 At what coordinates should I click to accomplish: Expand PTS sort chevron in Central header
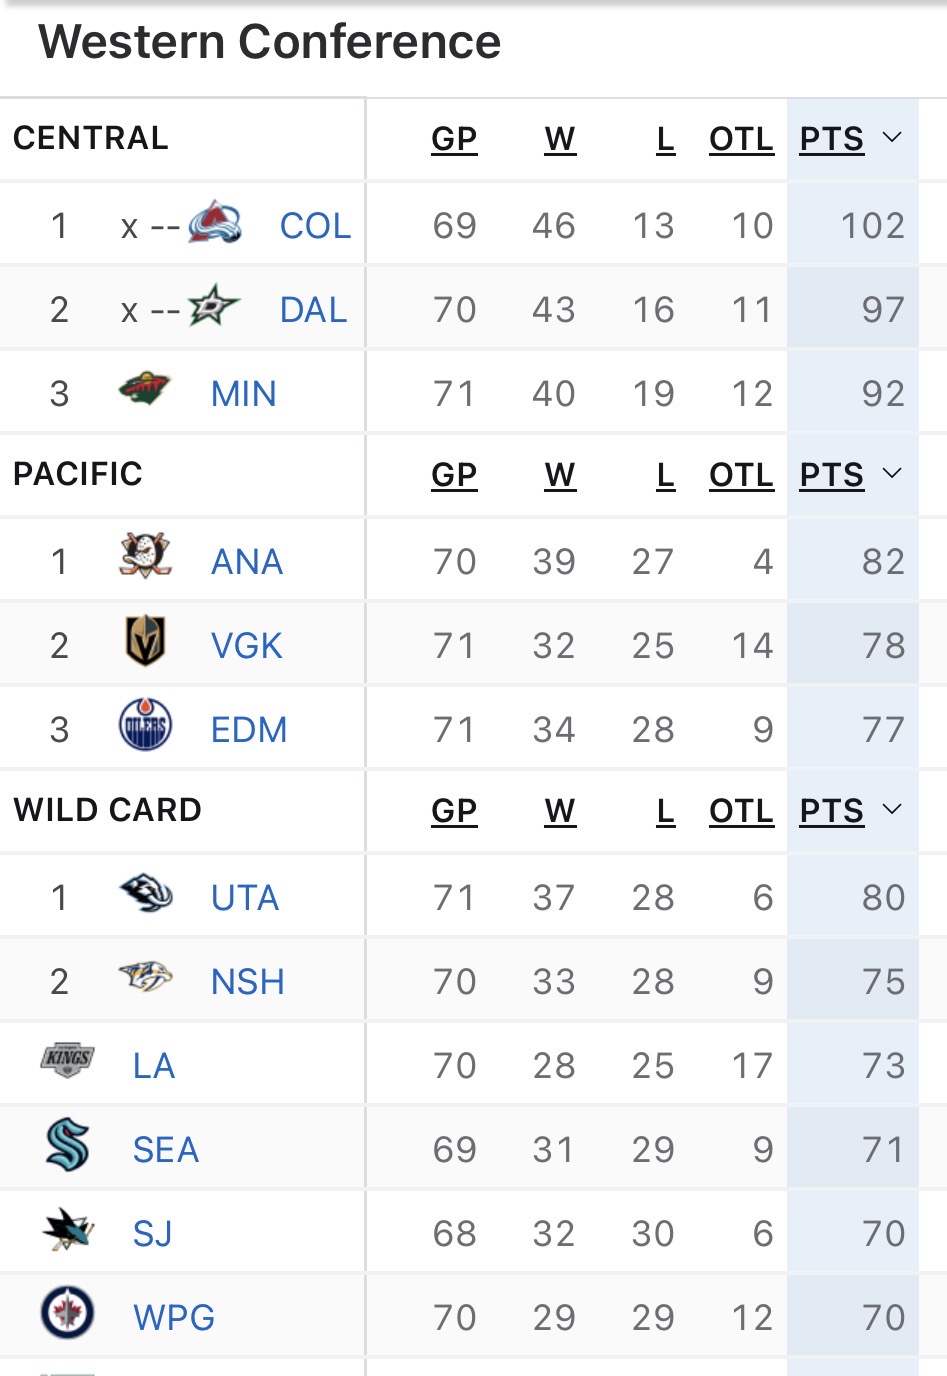[892, 138]
